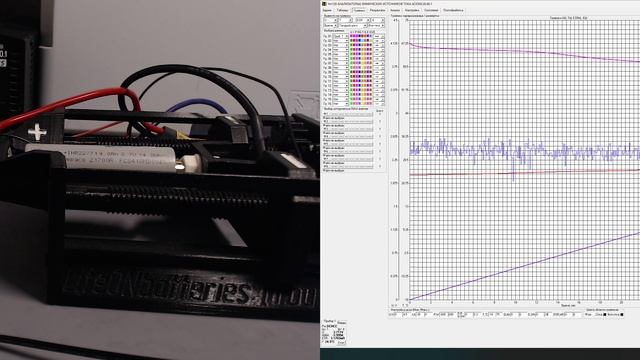Tick the checkbox right of slot №4

tap(380, 136)
